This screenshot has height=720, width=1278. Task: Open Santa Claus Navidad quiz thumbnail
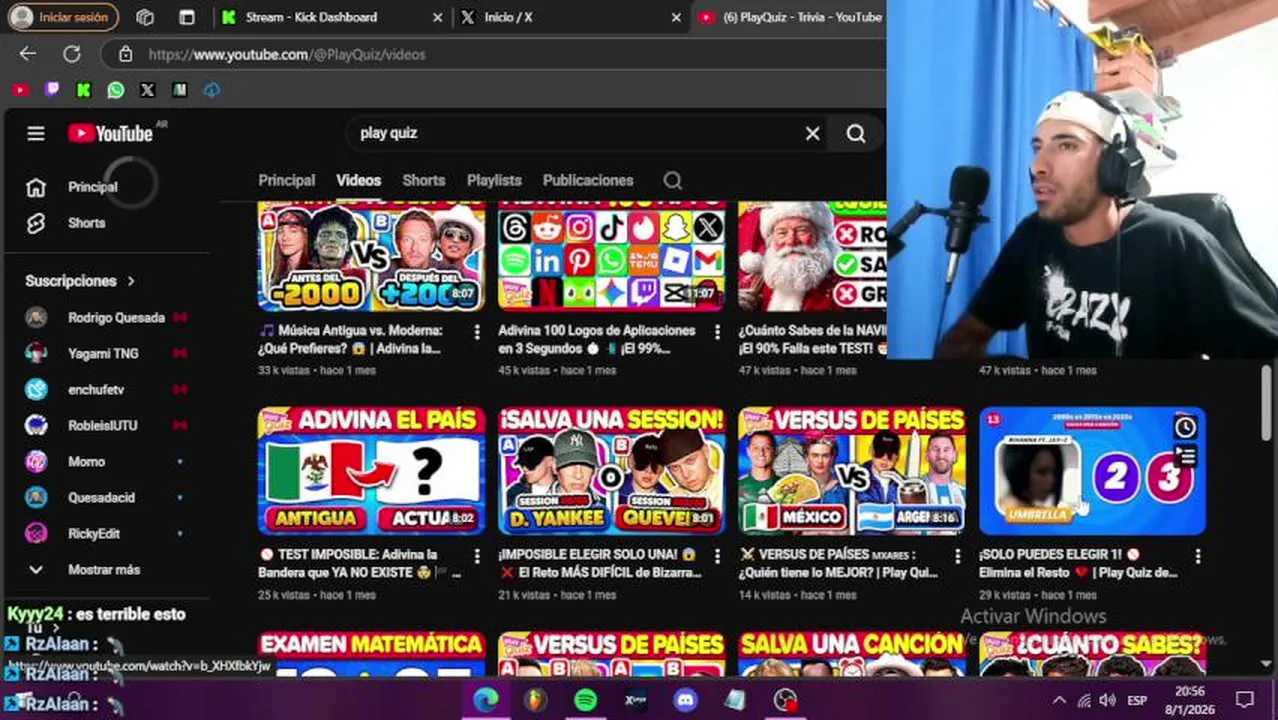(812, 256)
